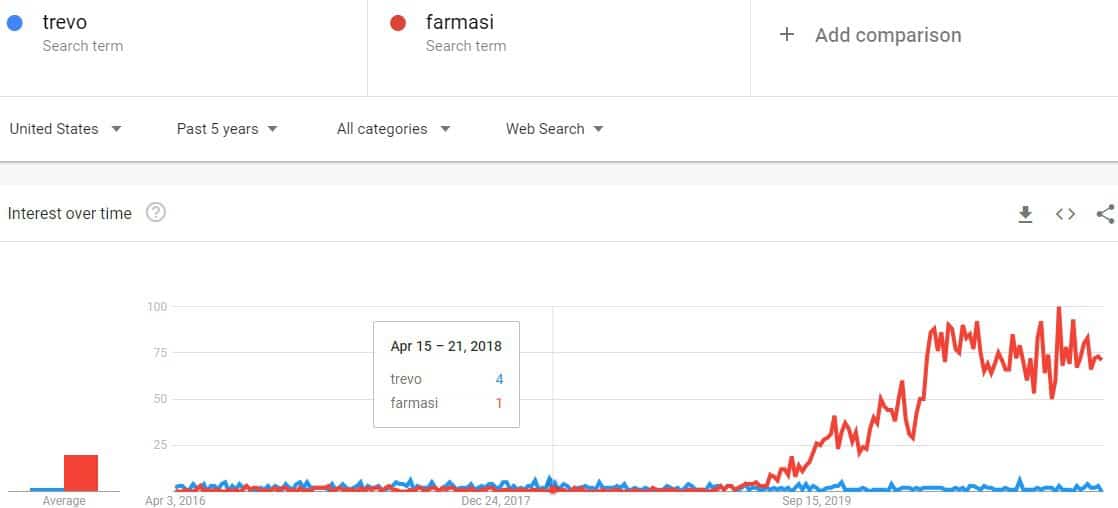
Task: Open the embed code icon
Action: [x=1065, y=214]
